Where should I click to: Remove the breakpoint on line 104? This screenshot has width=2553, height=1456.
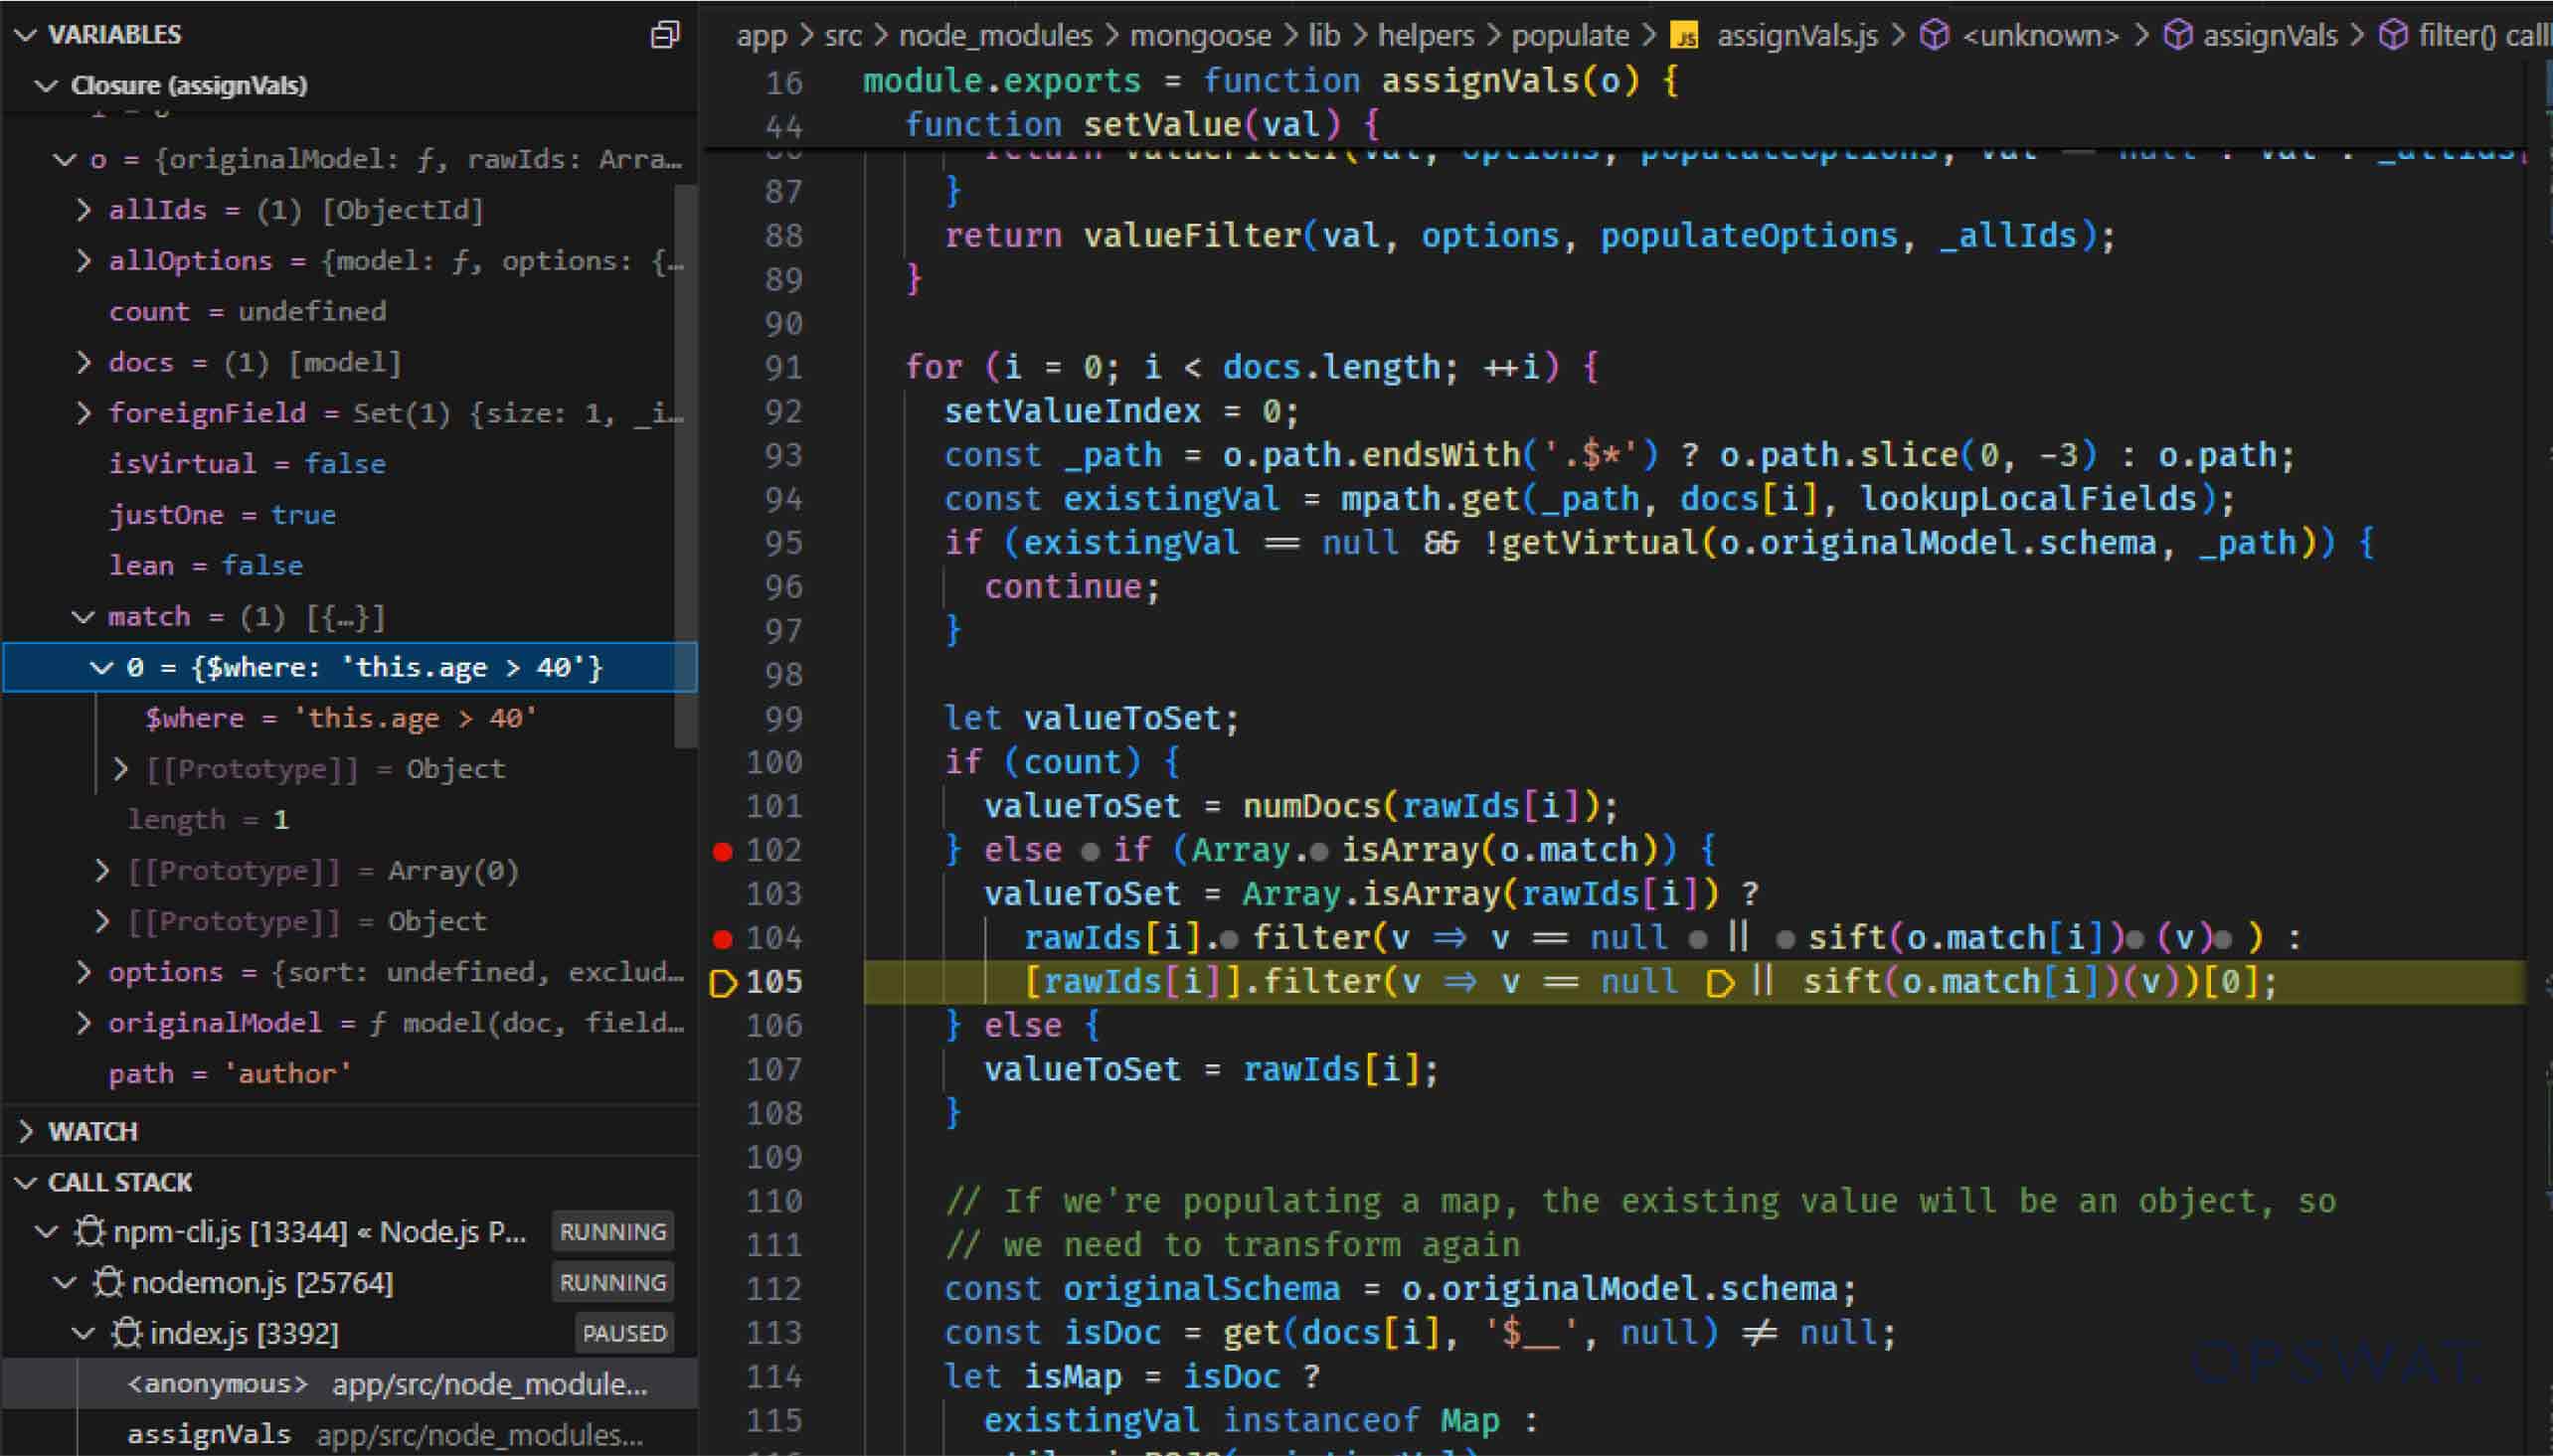coord(724,938)
